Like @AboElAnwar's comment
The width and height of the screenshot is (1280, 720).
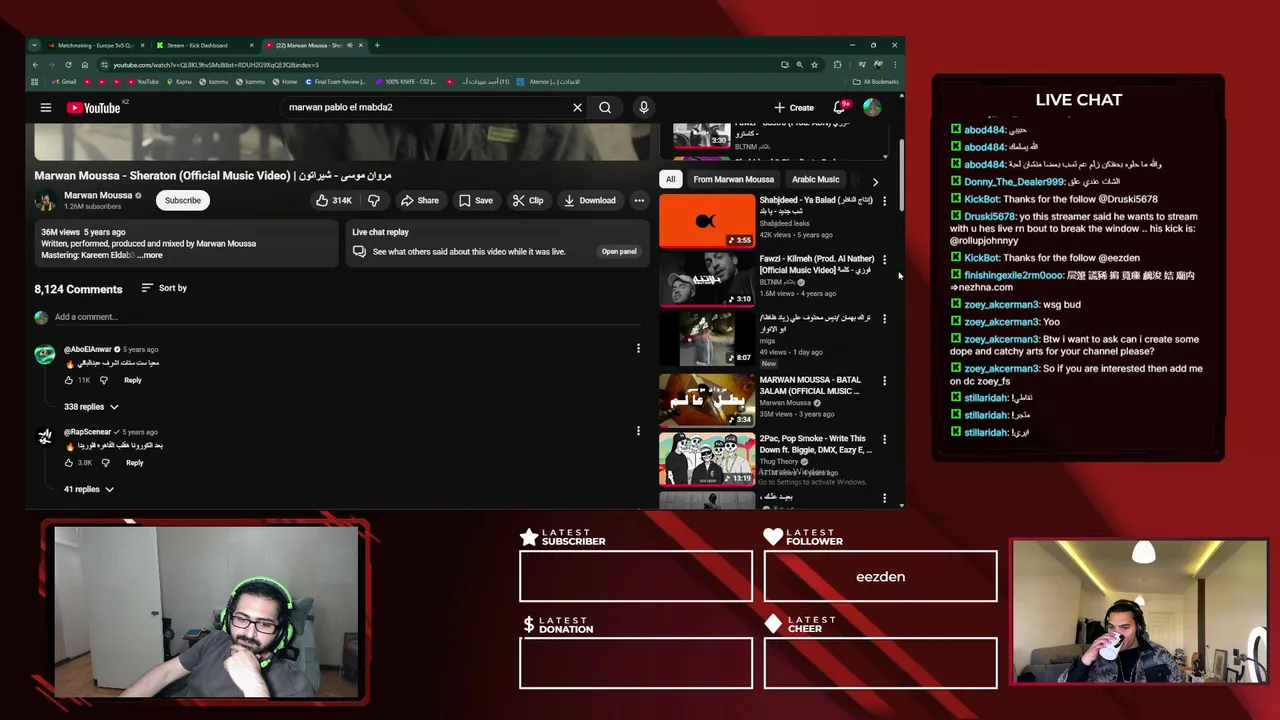[69, 380]
